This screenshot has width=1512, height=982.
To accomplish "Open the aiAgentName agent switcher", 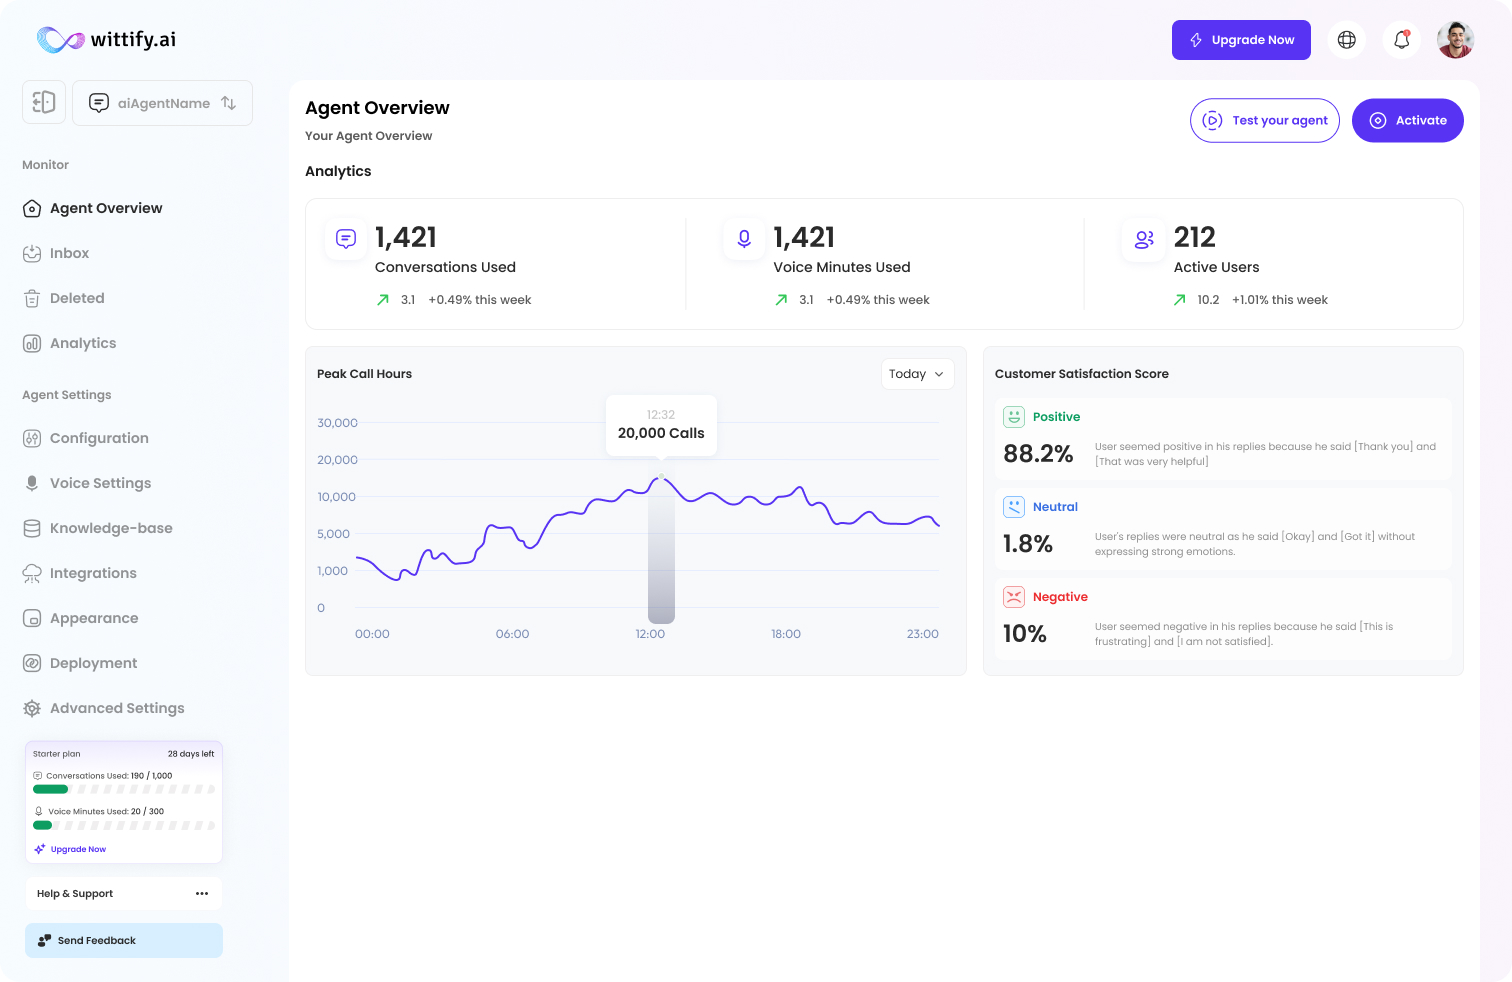I will [x=162, y=103].
